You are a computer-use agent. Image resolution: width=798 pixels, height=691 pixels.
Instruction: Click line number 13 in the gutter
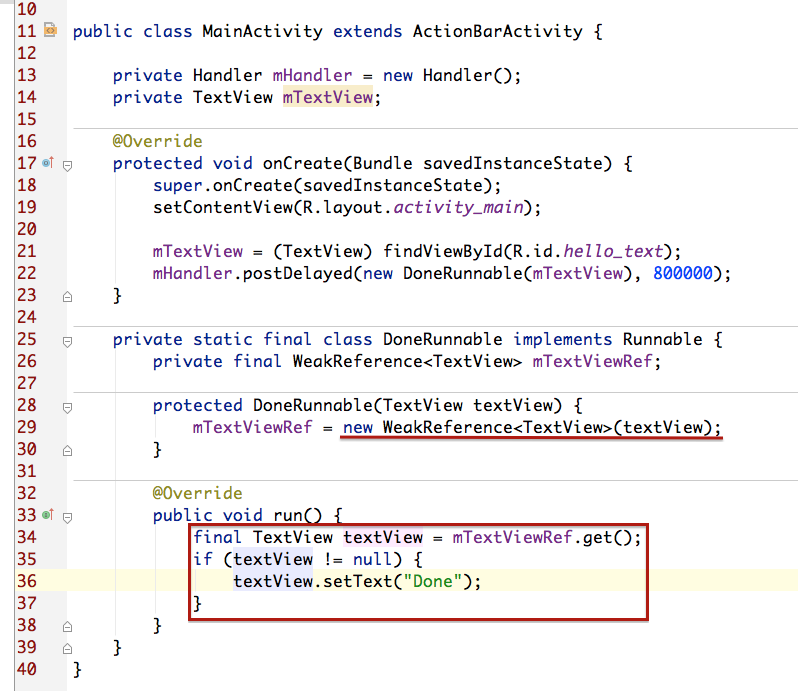coord(27,75)
